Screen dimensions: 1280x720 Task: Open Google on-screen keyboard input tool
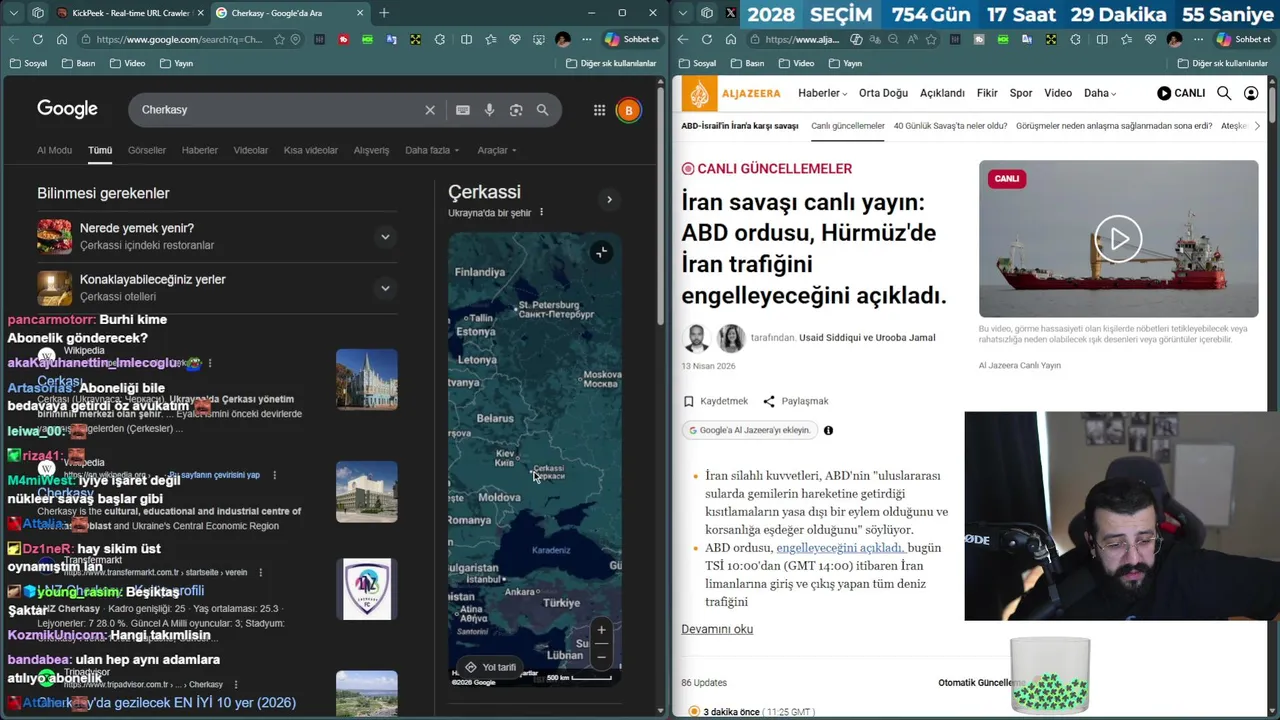point(463,110)
